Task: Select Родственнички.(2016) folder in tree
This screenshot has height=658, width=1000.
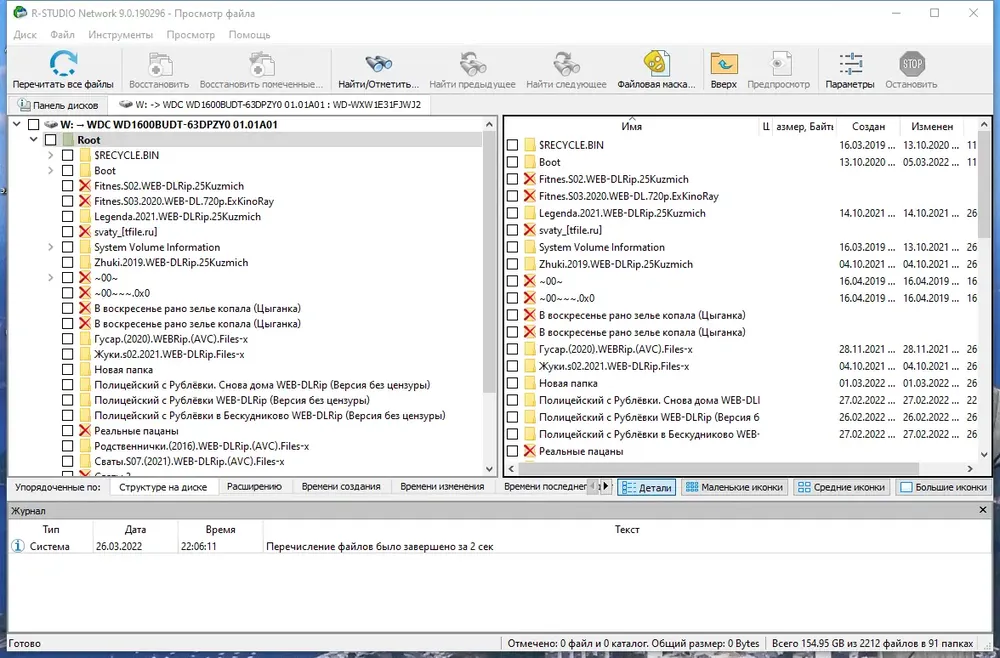Action: coord(202,446)
